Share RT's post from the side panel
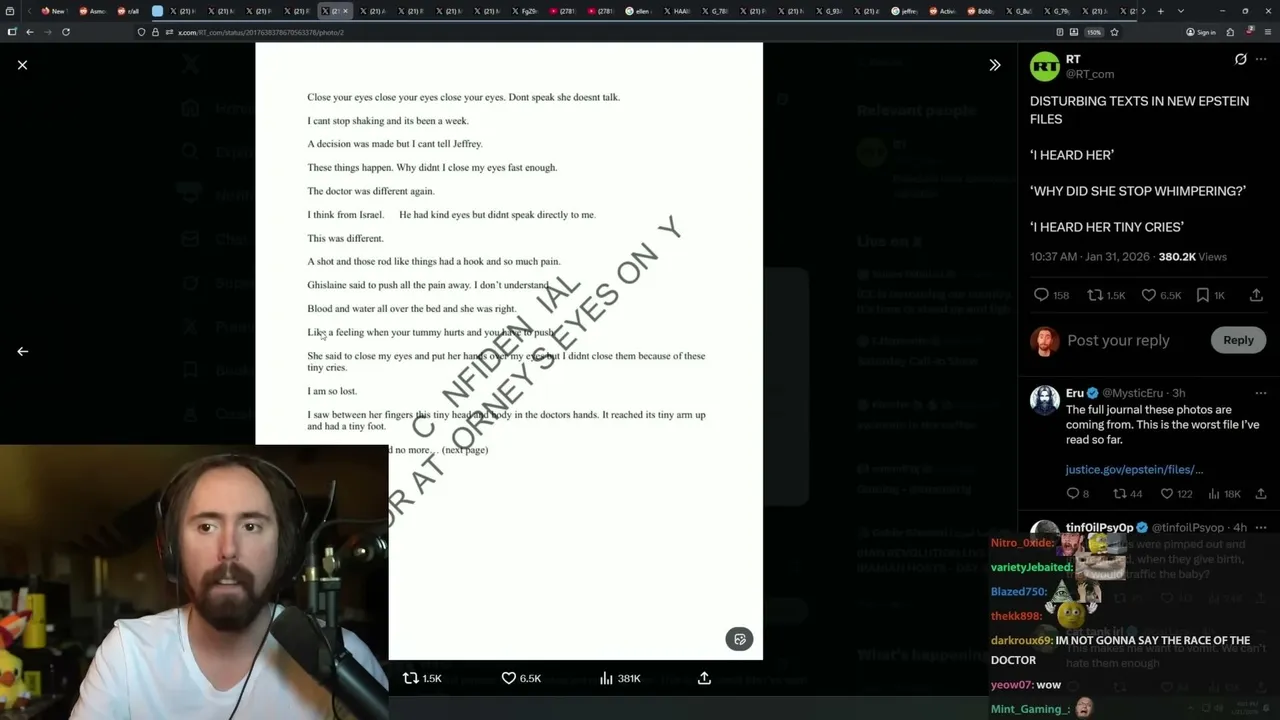 pos(1257,295)
